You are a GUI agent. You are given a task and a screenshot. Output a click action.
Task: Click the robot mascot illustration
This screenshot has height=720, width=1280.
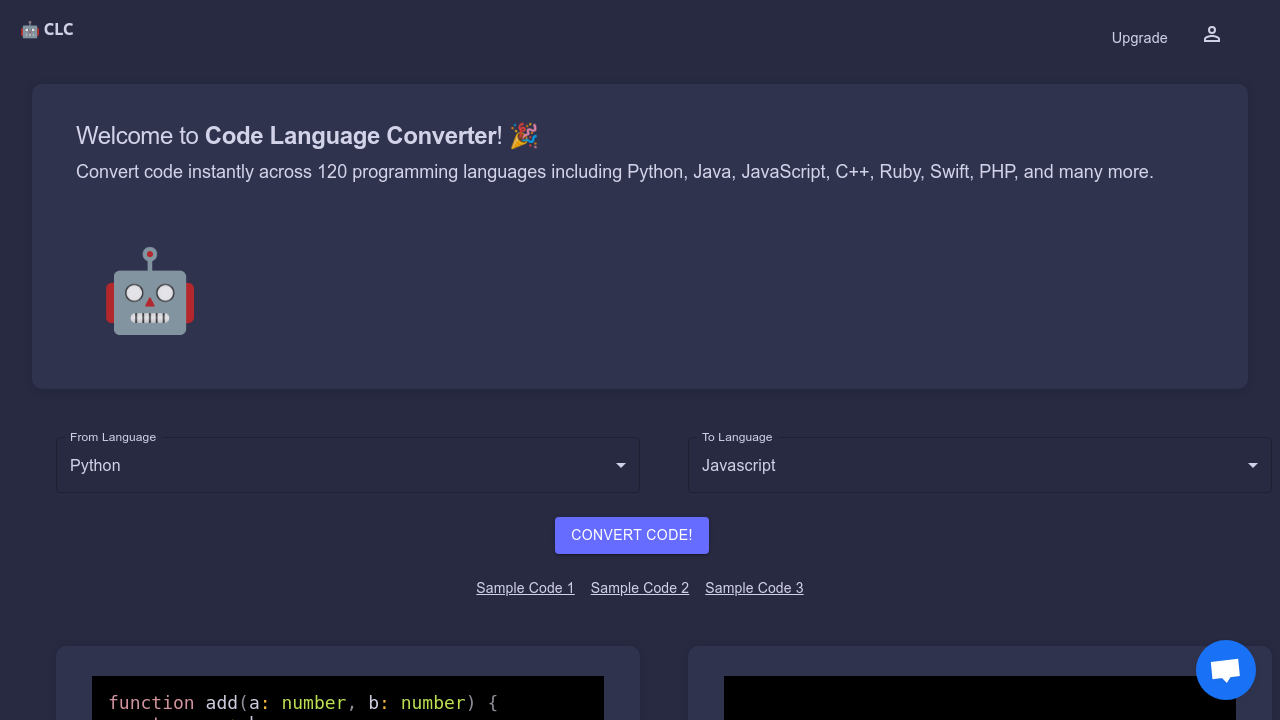tap(150, 291)
